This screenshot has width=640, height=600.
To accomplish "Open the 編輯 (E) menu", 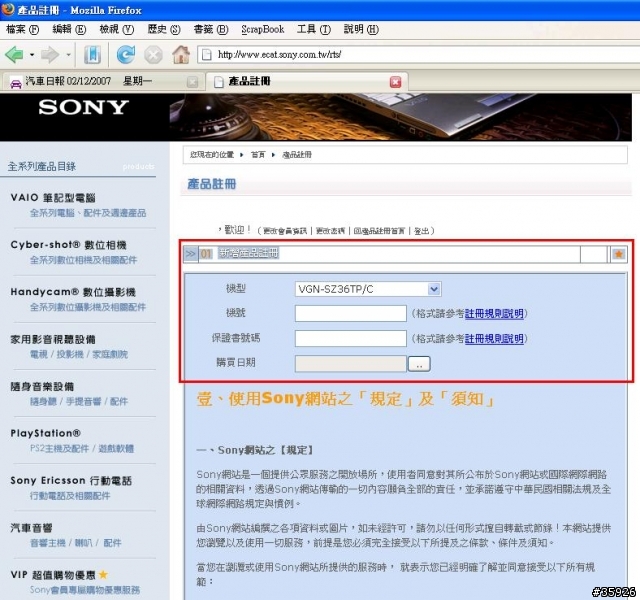I will pyautogui.click(x=69, y=29).
